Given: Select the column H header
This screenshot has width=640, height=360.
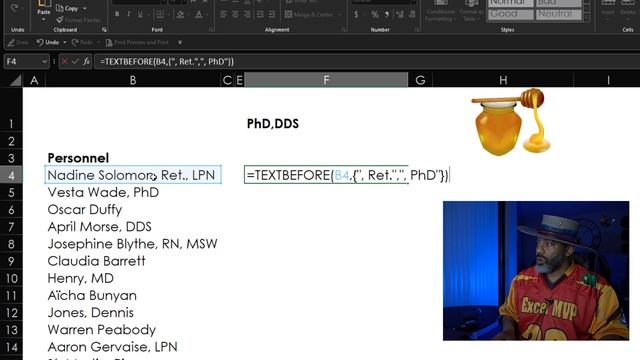Looking at the screenshot, I should pyautogui.click(x=503, y=80).
